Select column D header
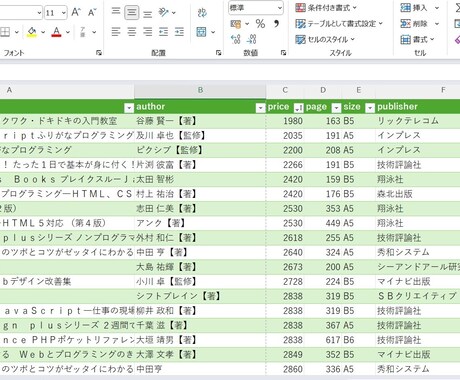Viewport: 460px width, 380px height. [323, 90]
